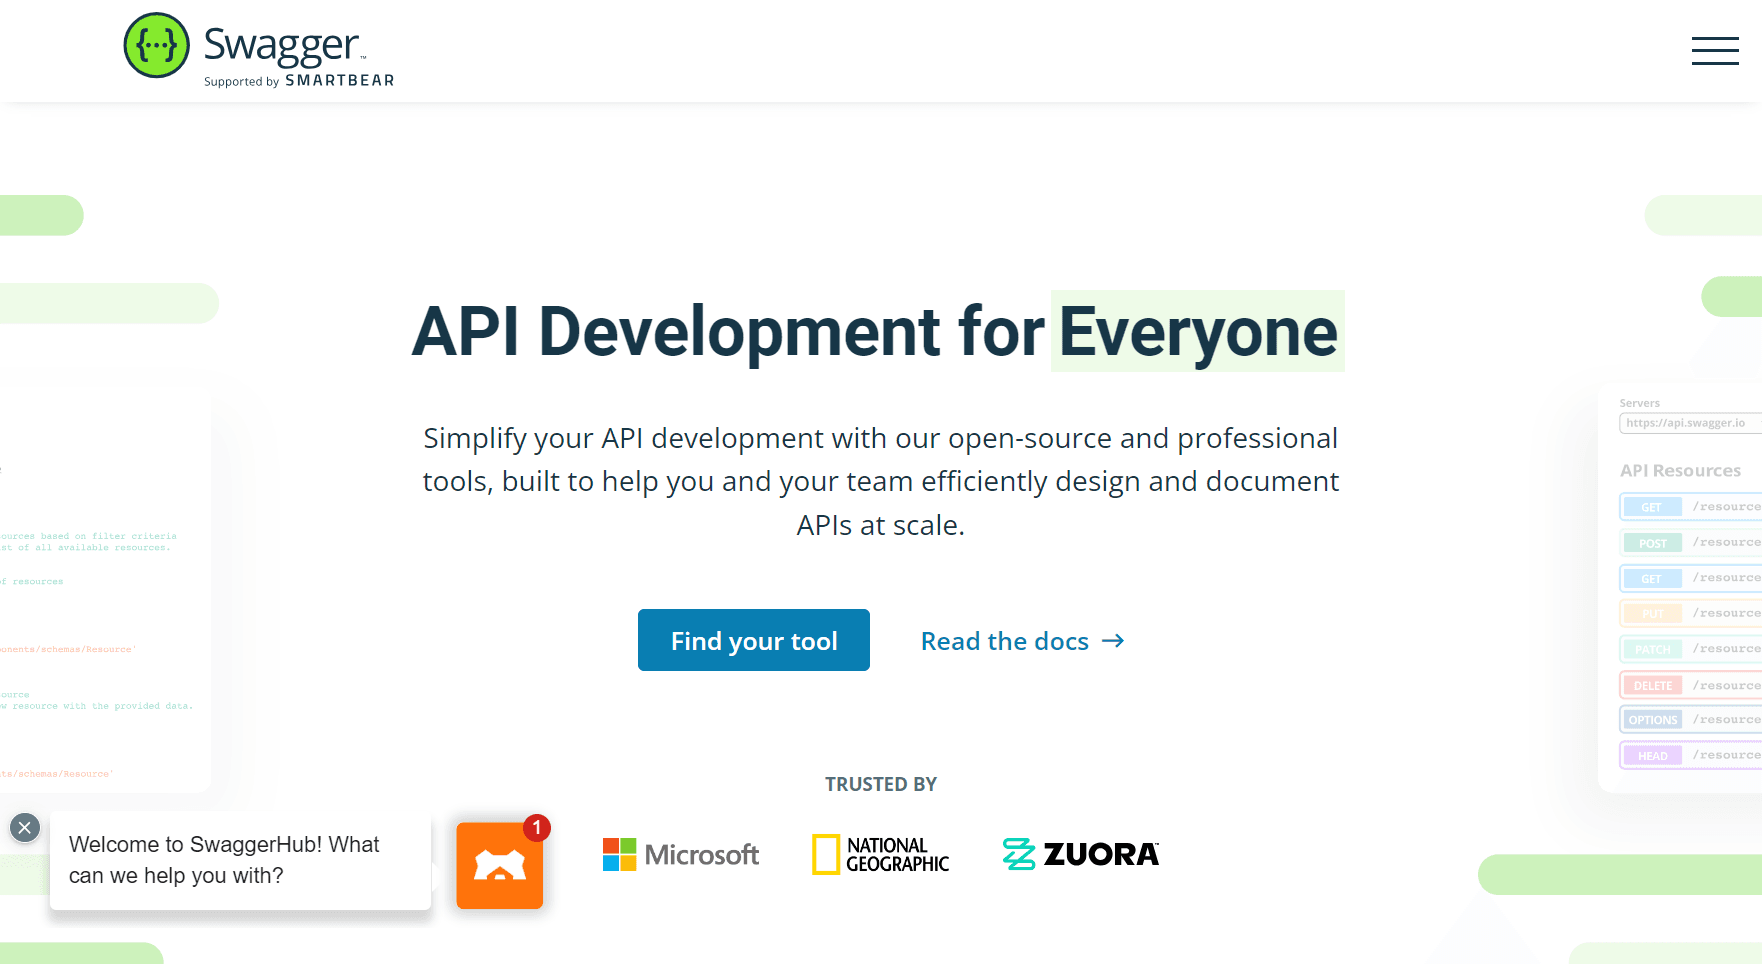This screenshot has width=1762, height=964.
Task: Open the Read the docs link
Action: click(x=1022, y=641)
